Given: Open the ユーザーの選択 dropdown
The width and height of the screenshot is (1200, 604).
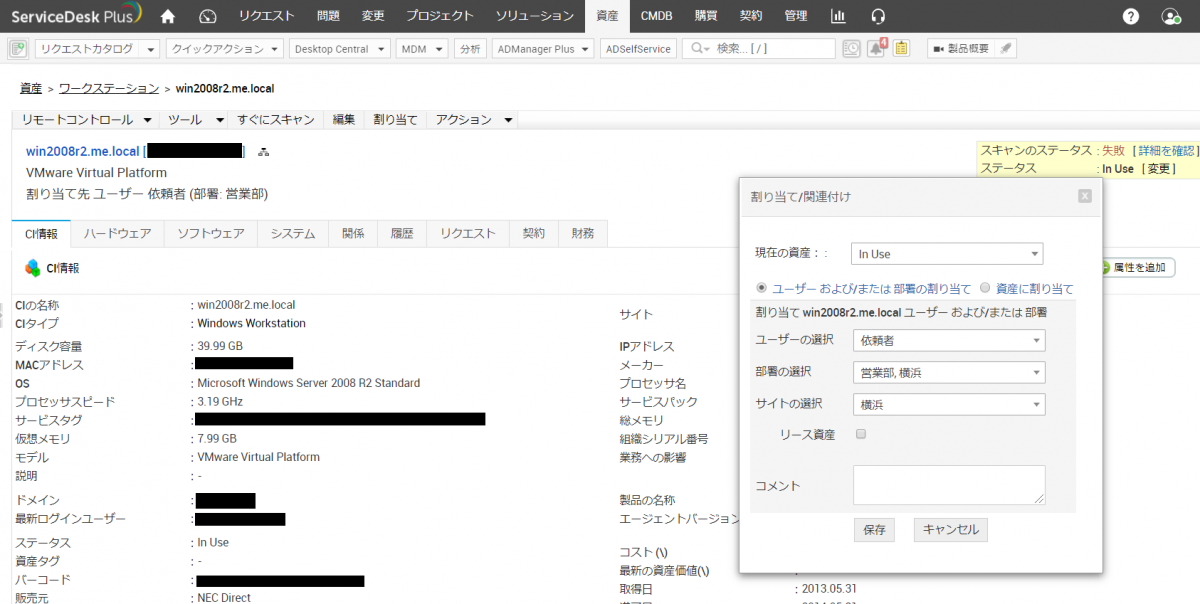Looking at the screenshot, I should (x=949, y=340).
